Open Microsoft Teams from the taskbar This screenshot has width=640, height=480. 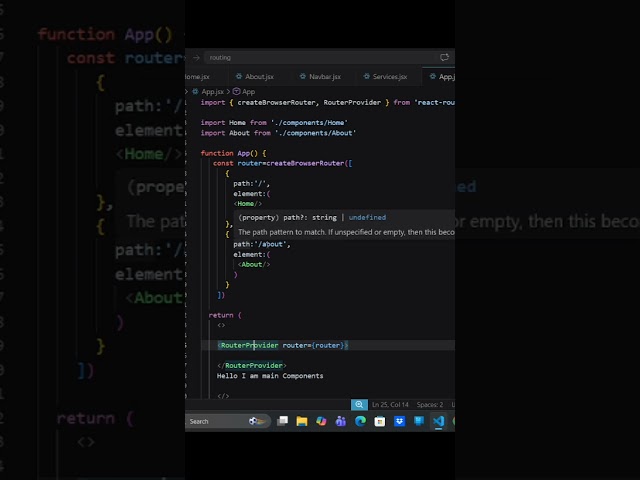pos(340,421)
